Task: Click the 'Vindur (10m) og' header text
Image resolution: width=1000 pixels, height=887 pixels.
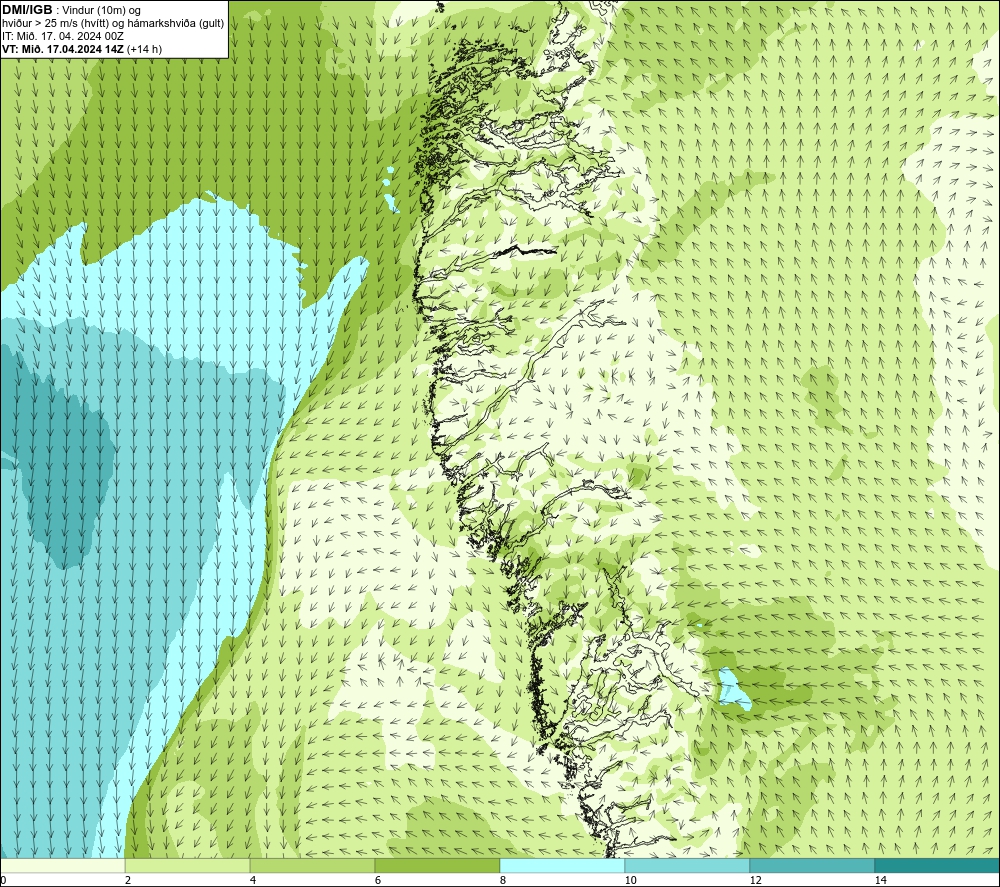Action: point(102,11)
